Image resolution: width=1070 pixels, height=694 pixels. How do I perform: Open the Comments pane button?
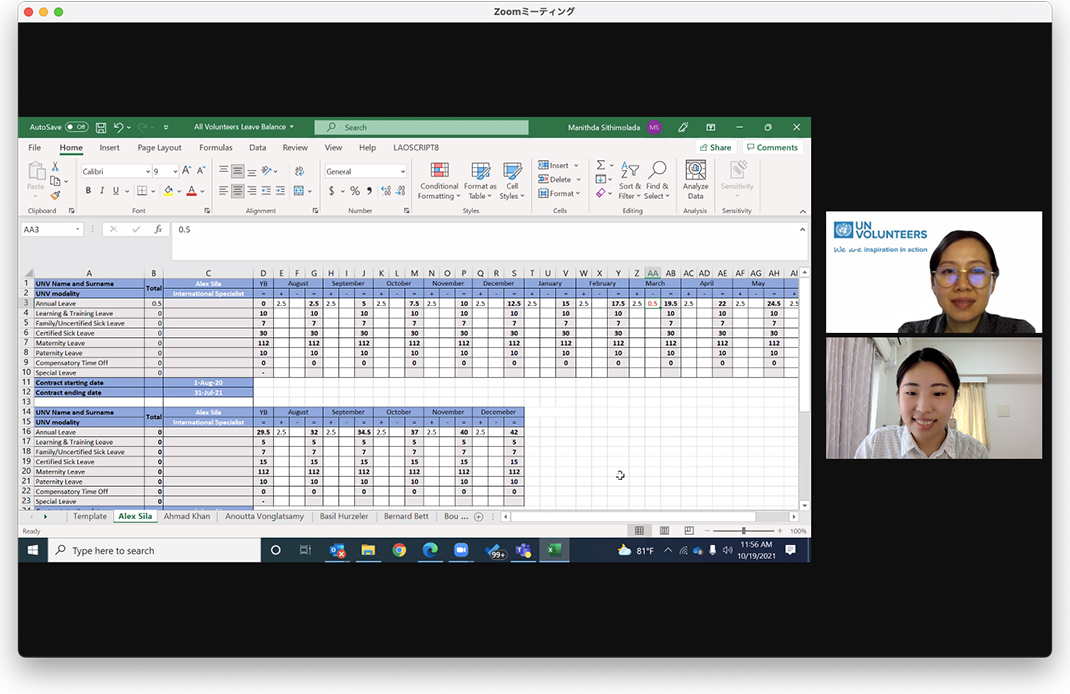pos(772,147)
